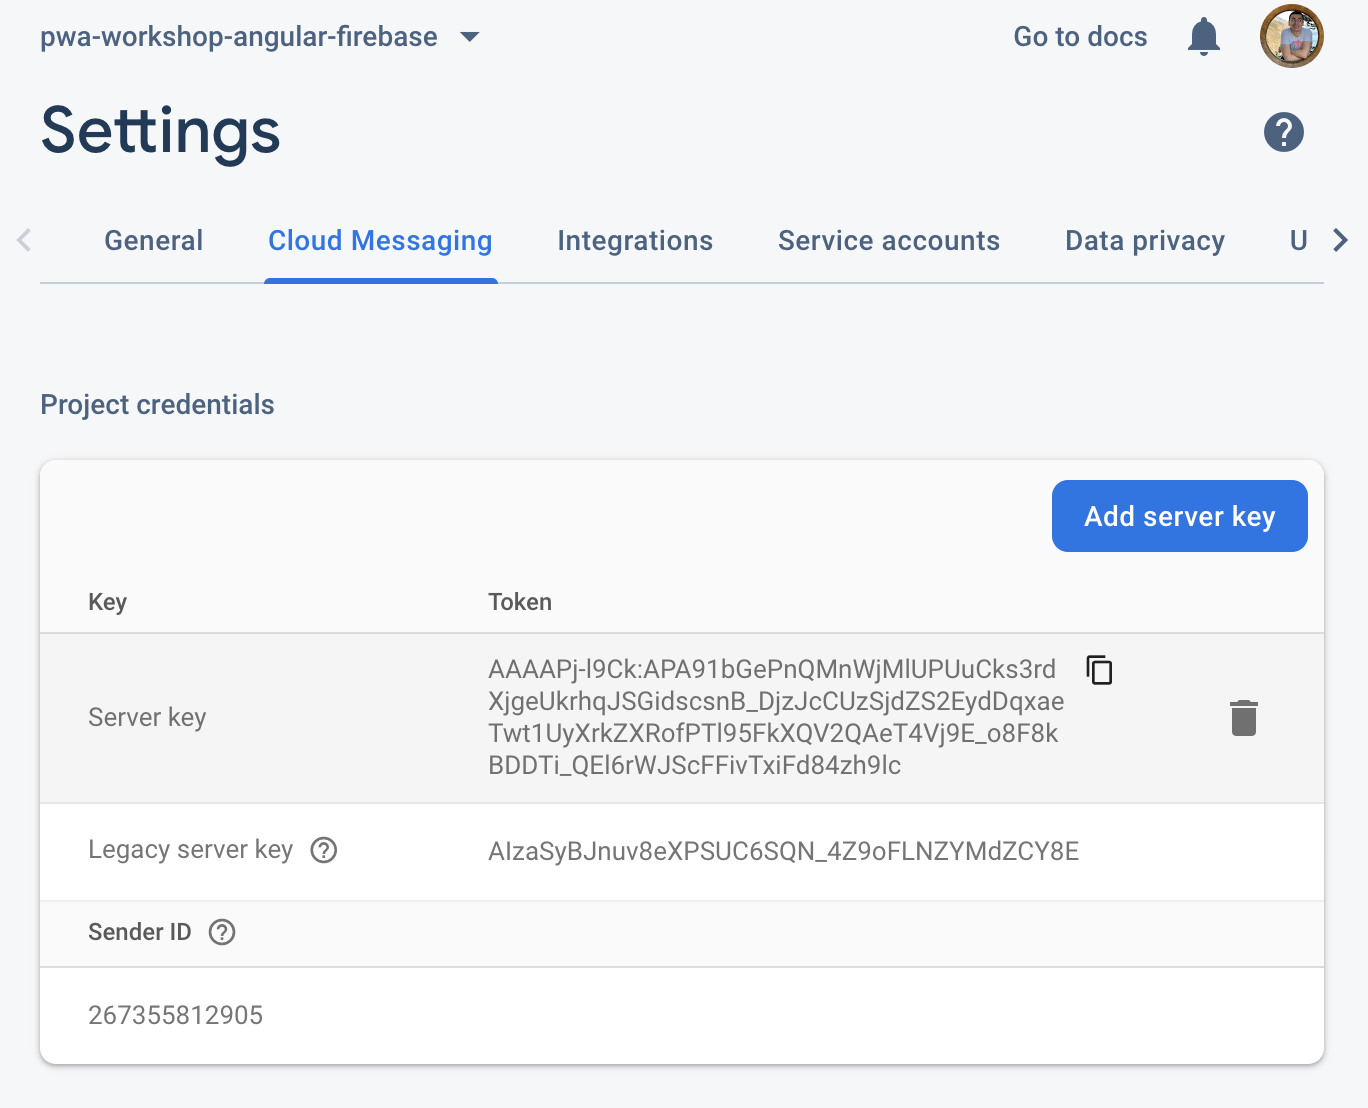Switch to the General tab
This screenshot has height=1108, width=1368.
pyautogui.click(x=154, y=241)
